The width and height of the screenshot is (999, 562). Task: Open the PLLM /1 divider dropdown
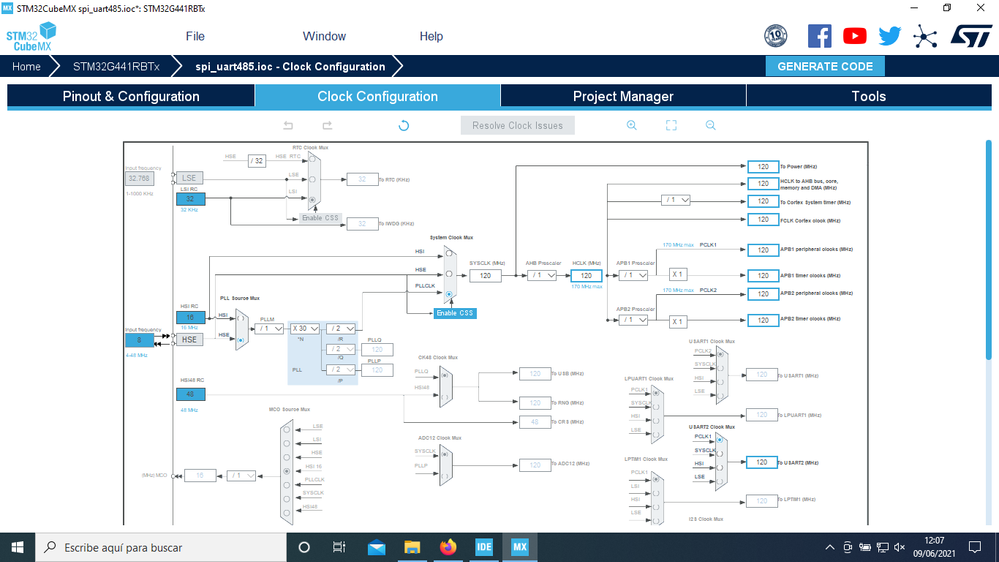pyautogui.click(x=270, y=329)
